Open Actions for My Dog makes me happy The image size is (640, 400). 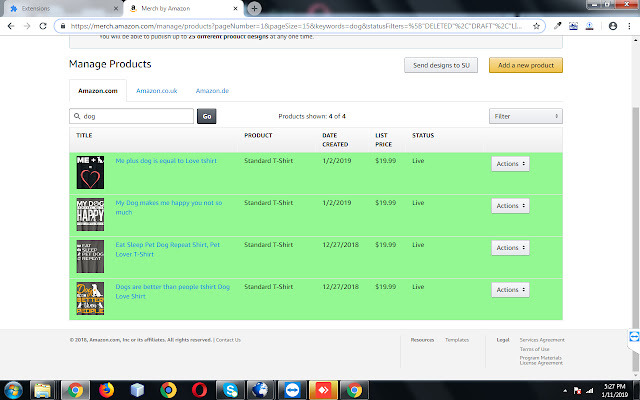[510, 206]
